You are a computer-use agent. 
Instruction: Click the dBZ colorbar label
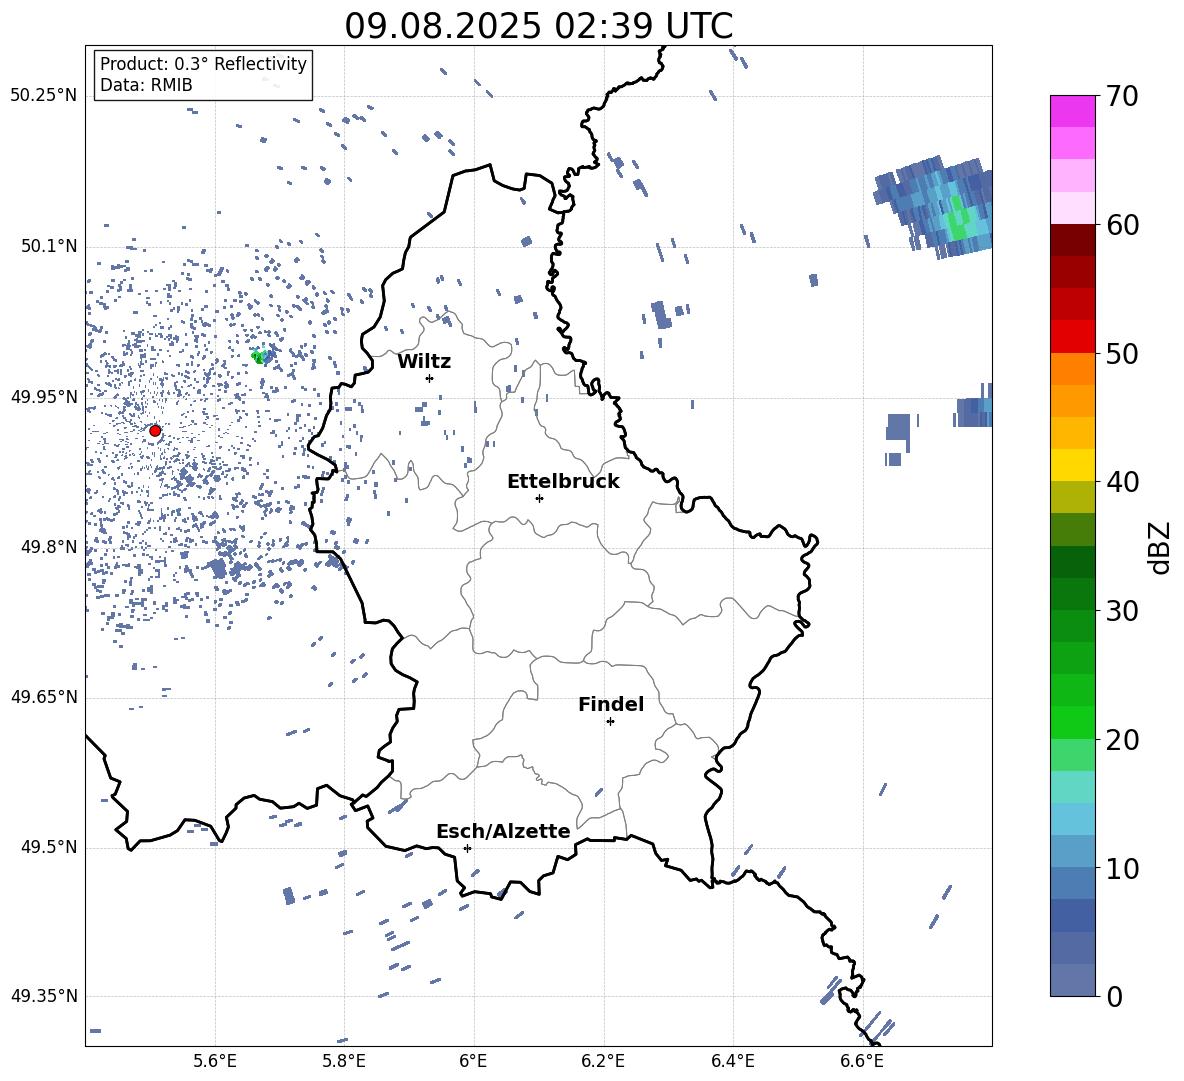click(1160, 547)
